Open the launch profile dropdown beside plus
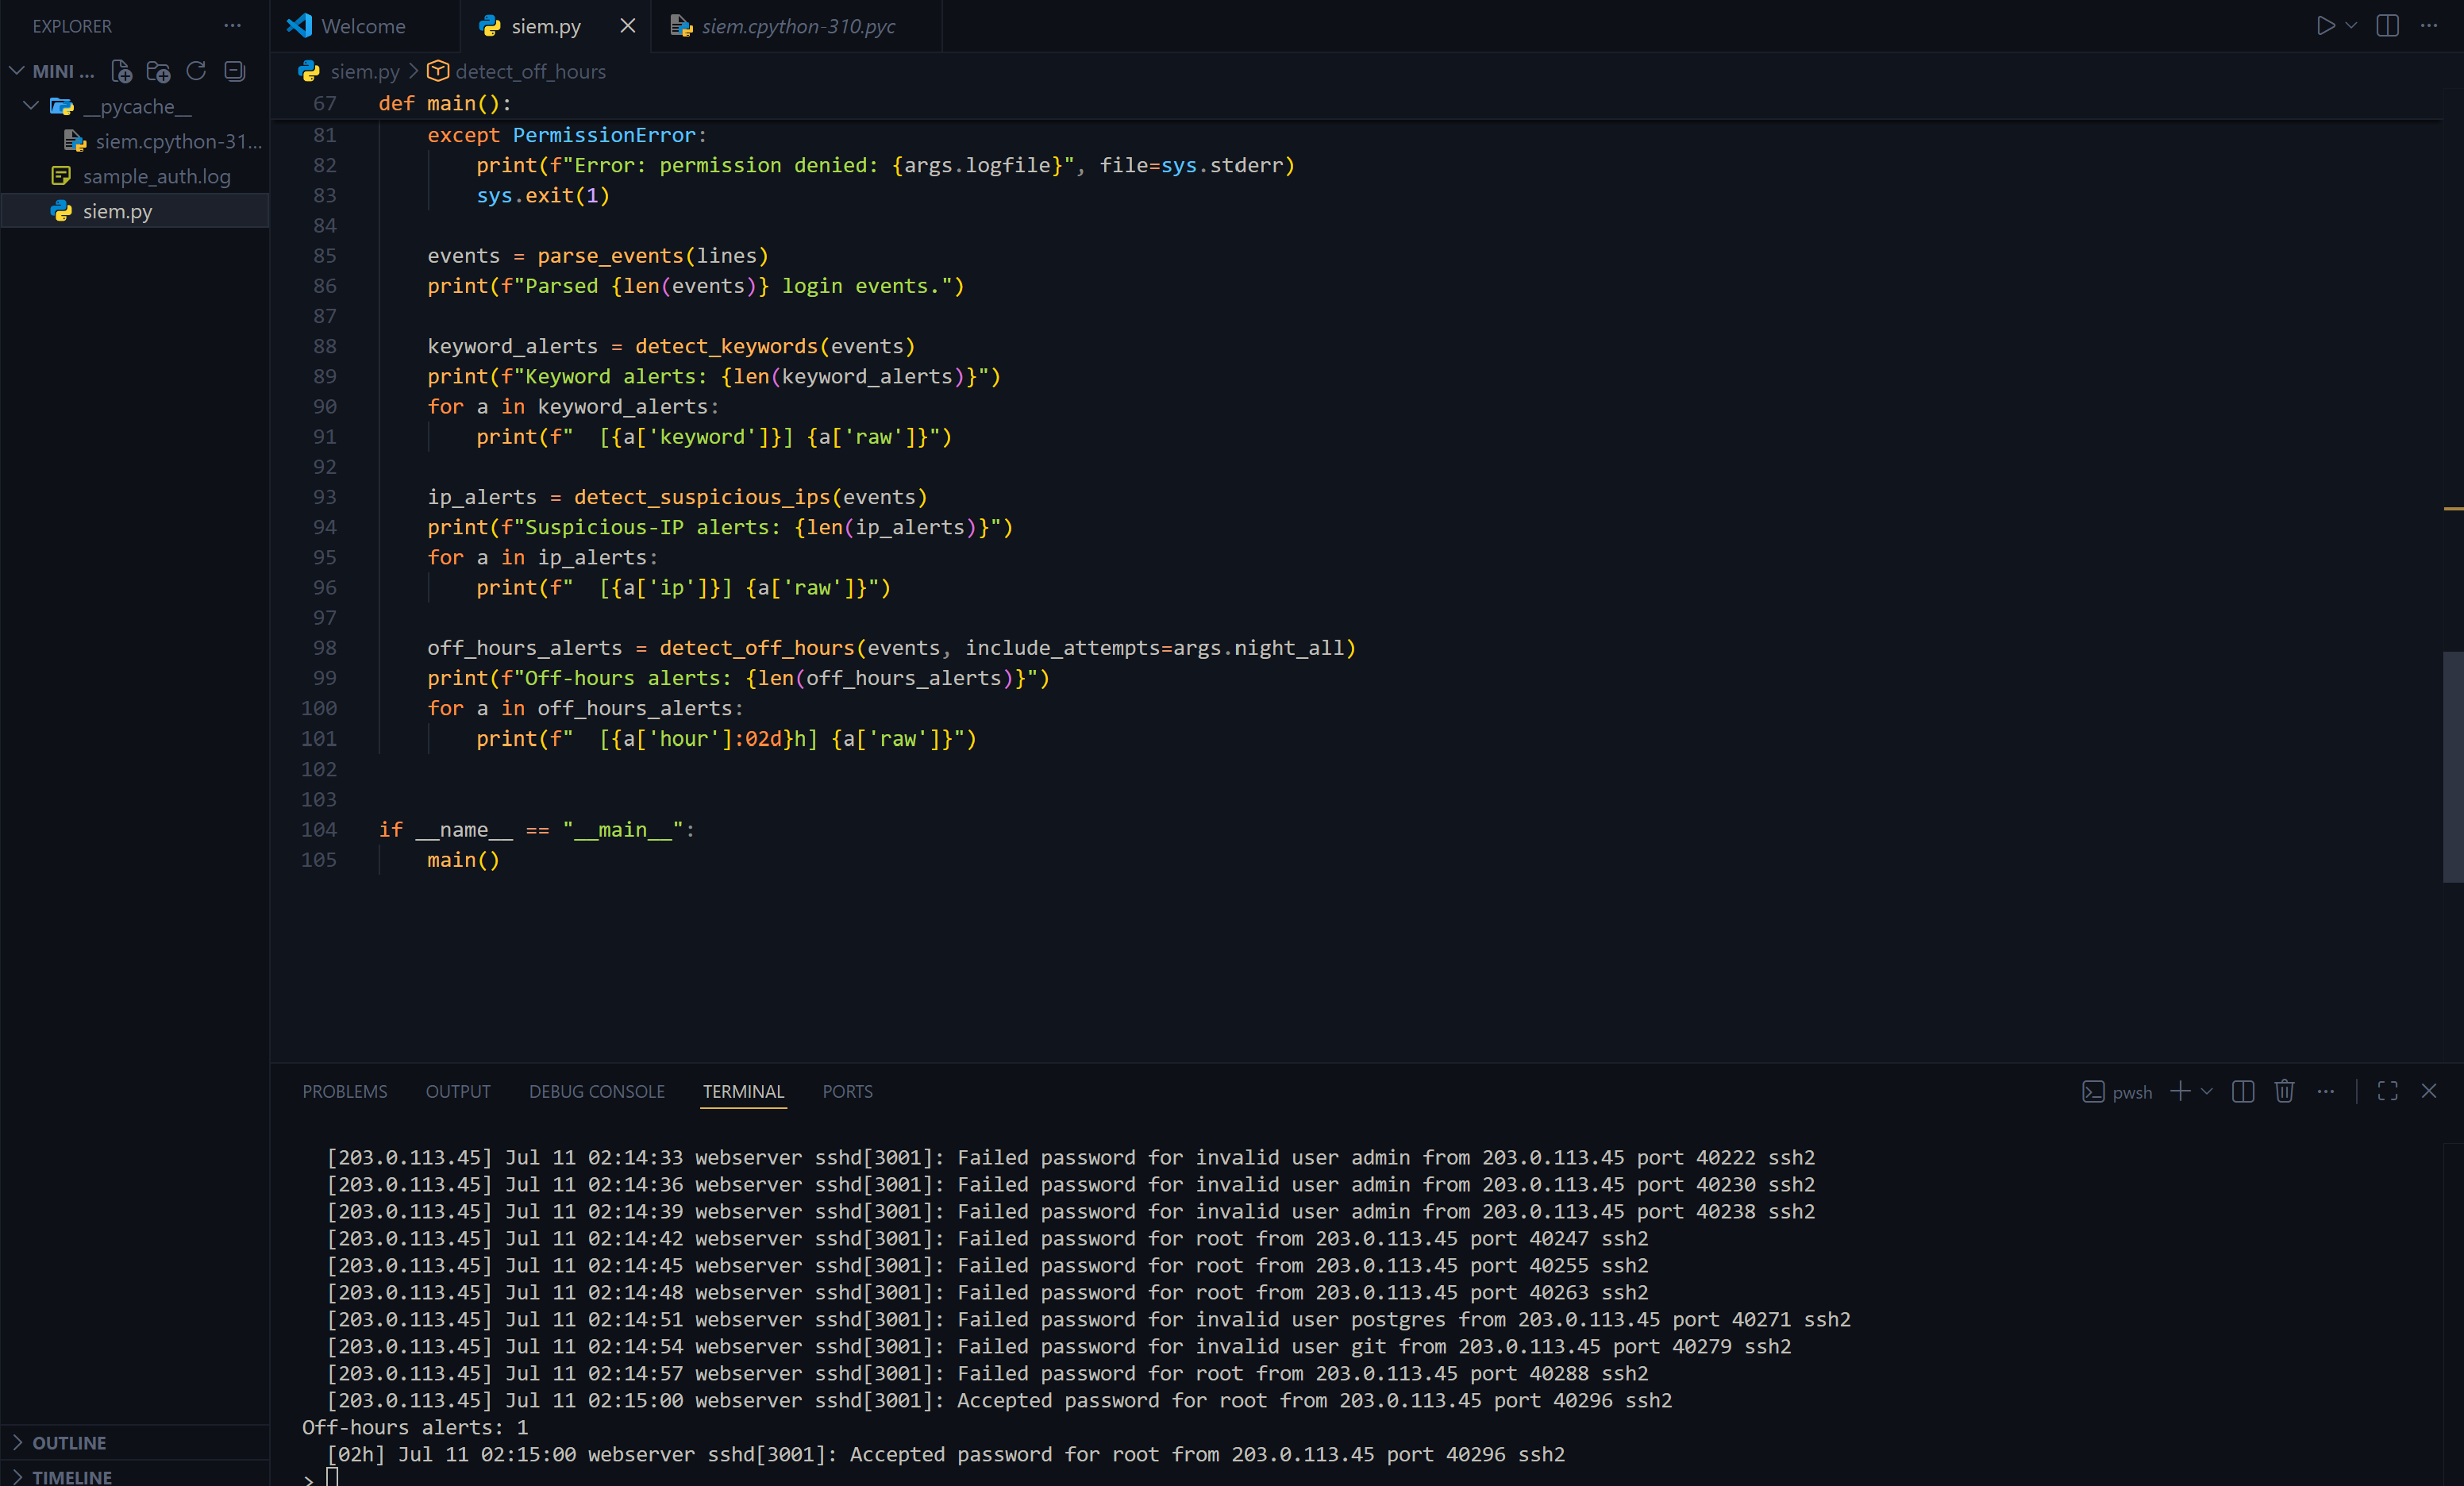 pos(2207,1091)
